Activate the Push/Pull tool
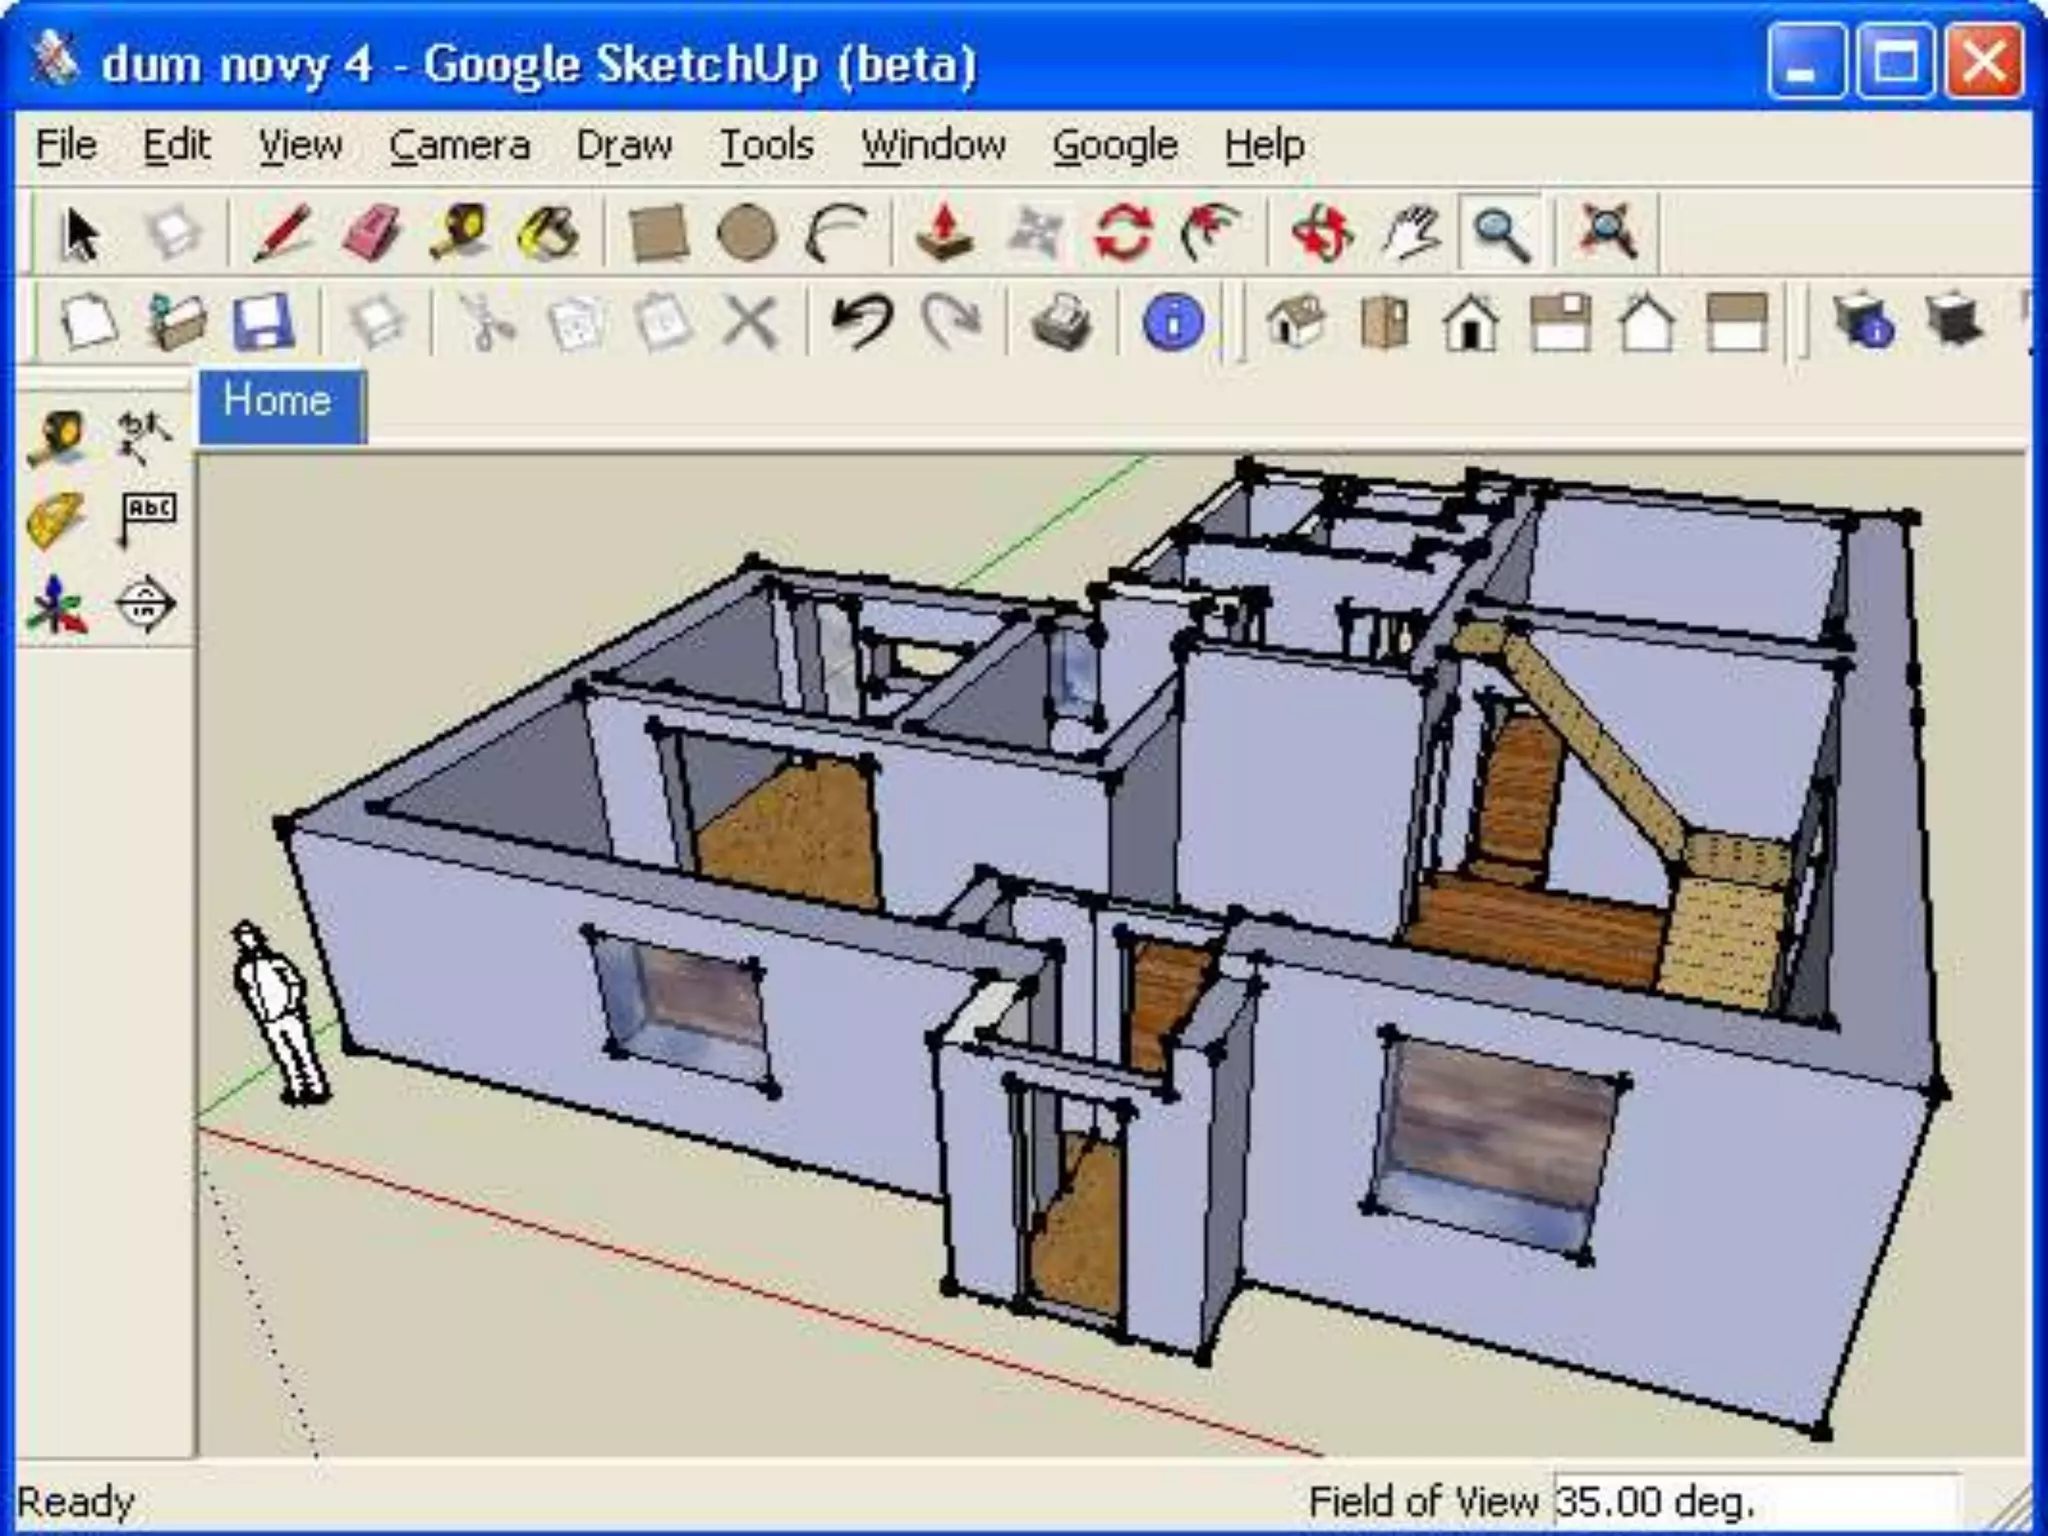This screenshot has height=1536, width=2048. pyautogui.click(x=944, y=234)
